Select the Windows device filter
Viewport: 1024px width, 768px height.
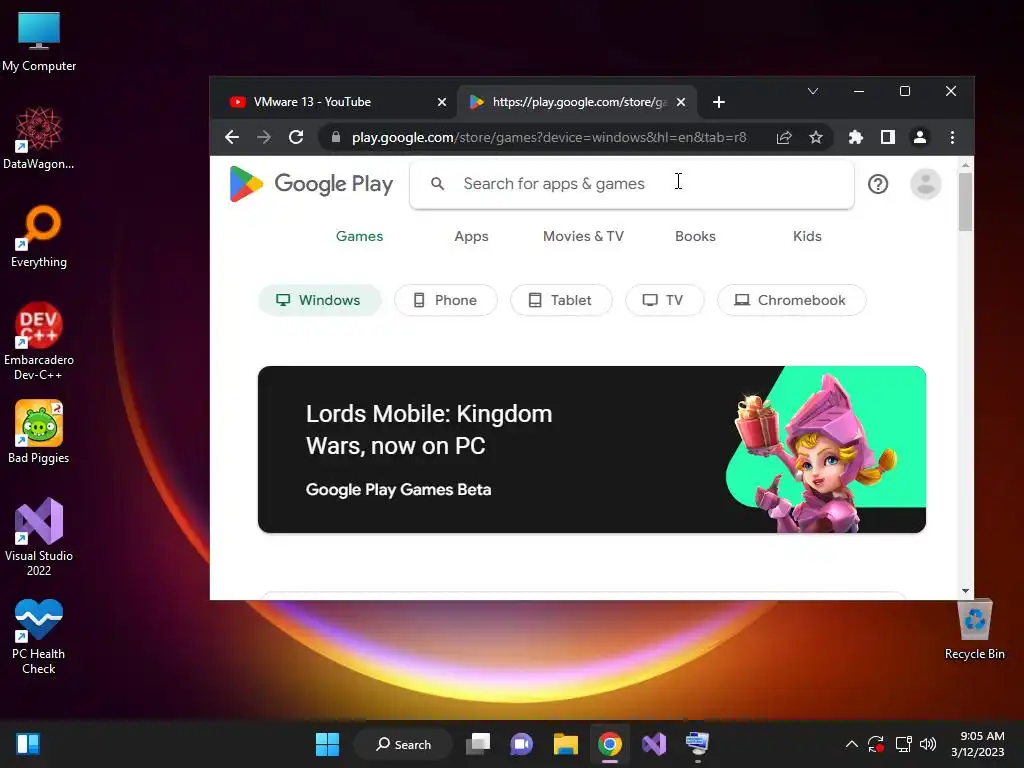pyautogui.click(x=319, y=300)
